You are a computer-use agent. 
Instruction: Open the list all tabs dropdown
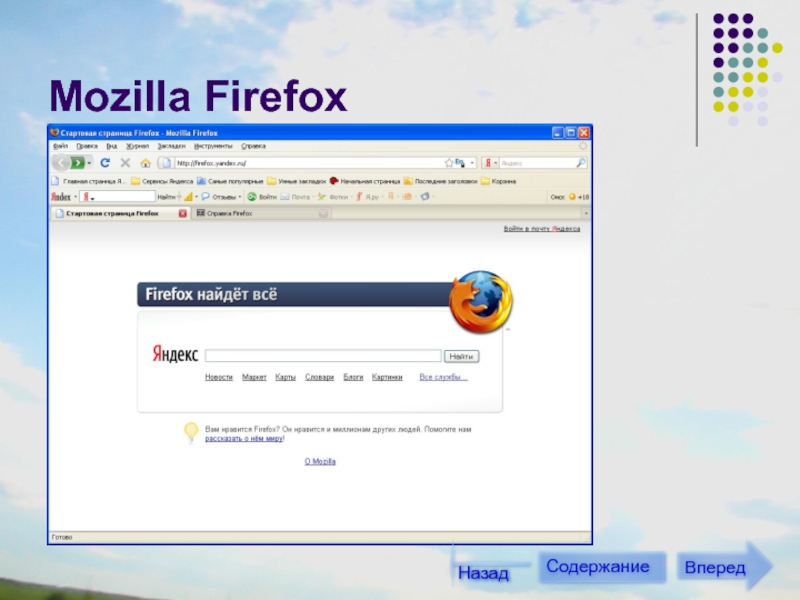click(x=586, y=213)
